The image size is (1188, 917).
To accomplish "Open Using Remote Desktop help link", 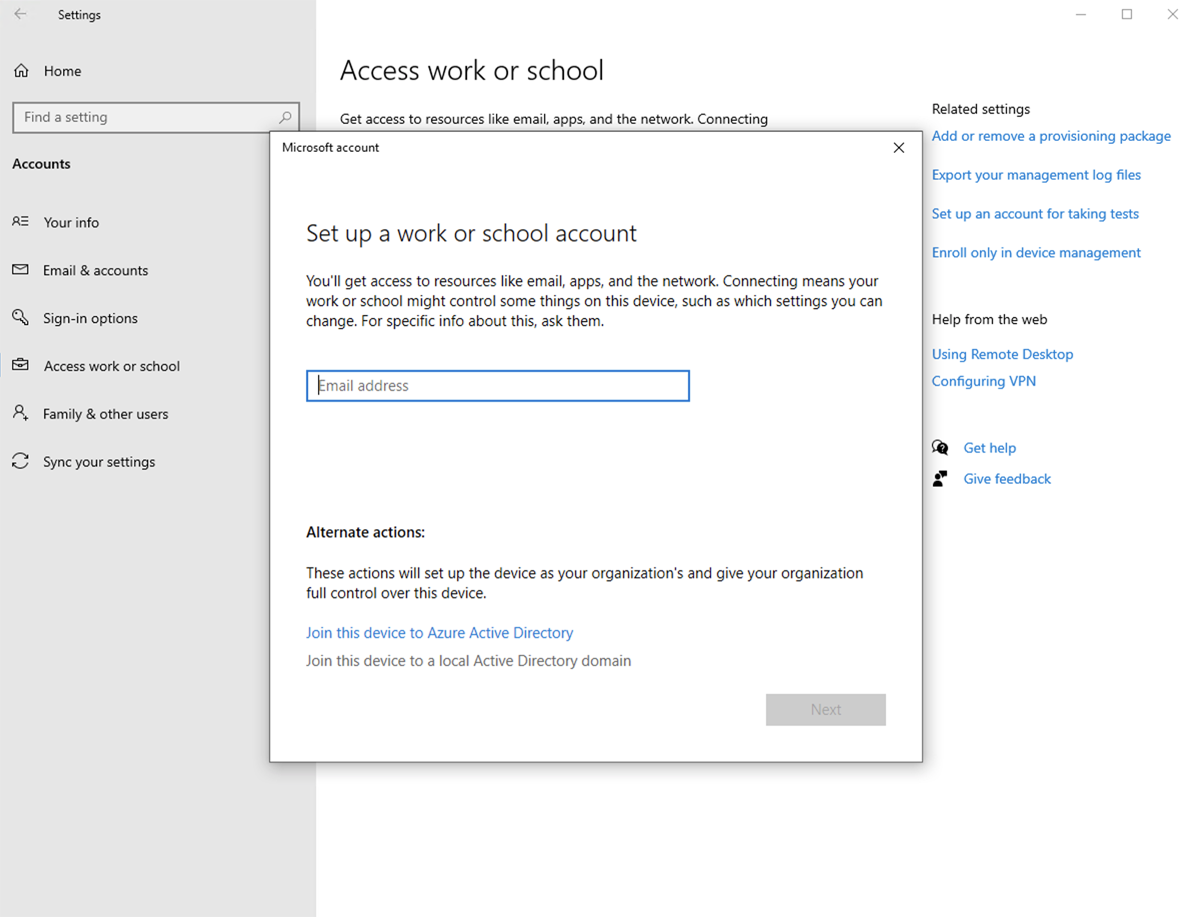I will tap(1002, 354).
